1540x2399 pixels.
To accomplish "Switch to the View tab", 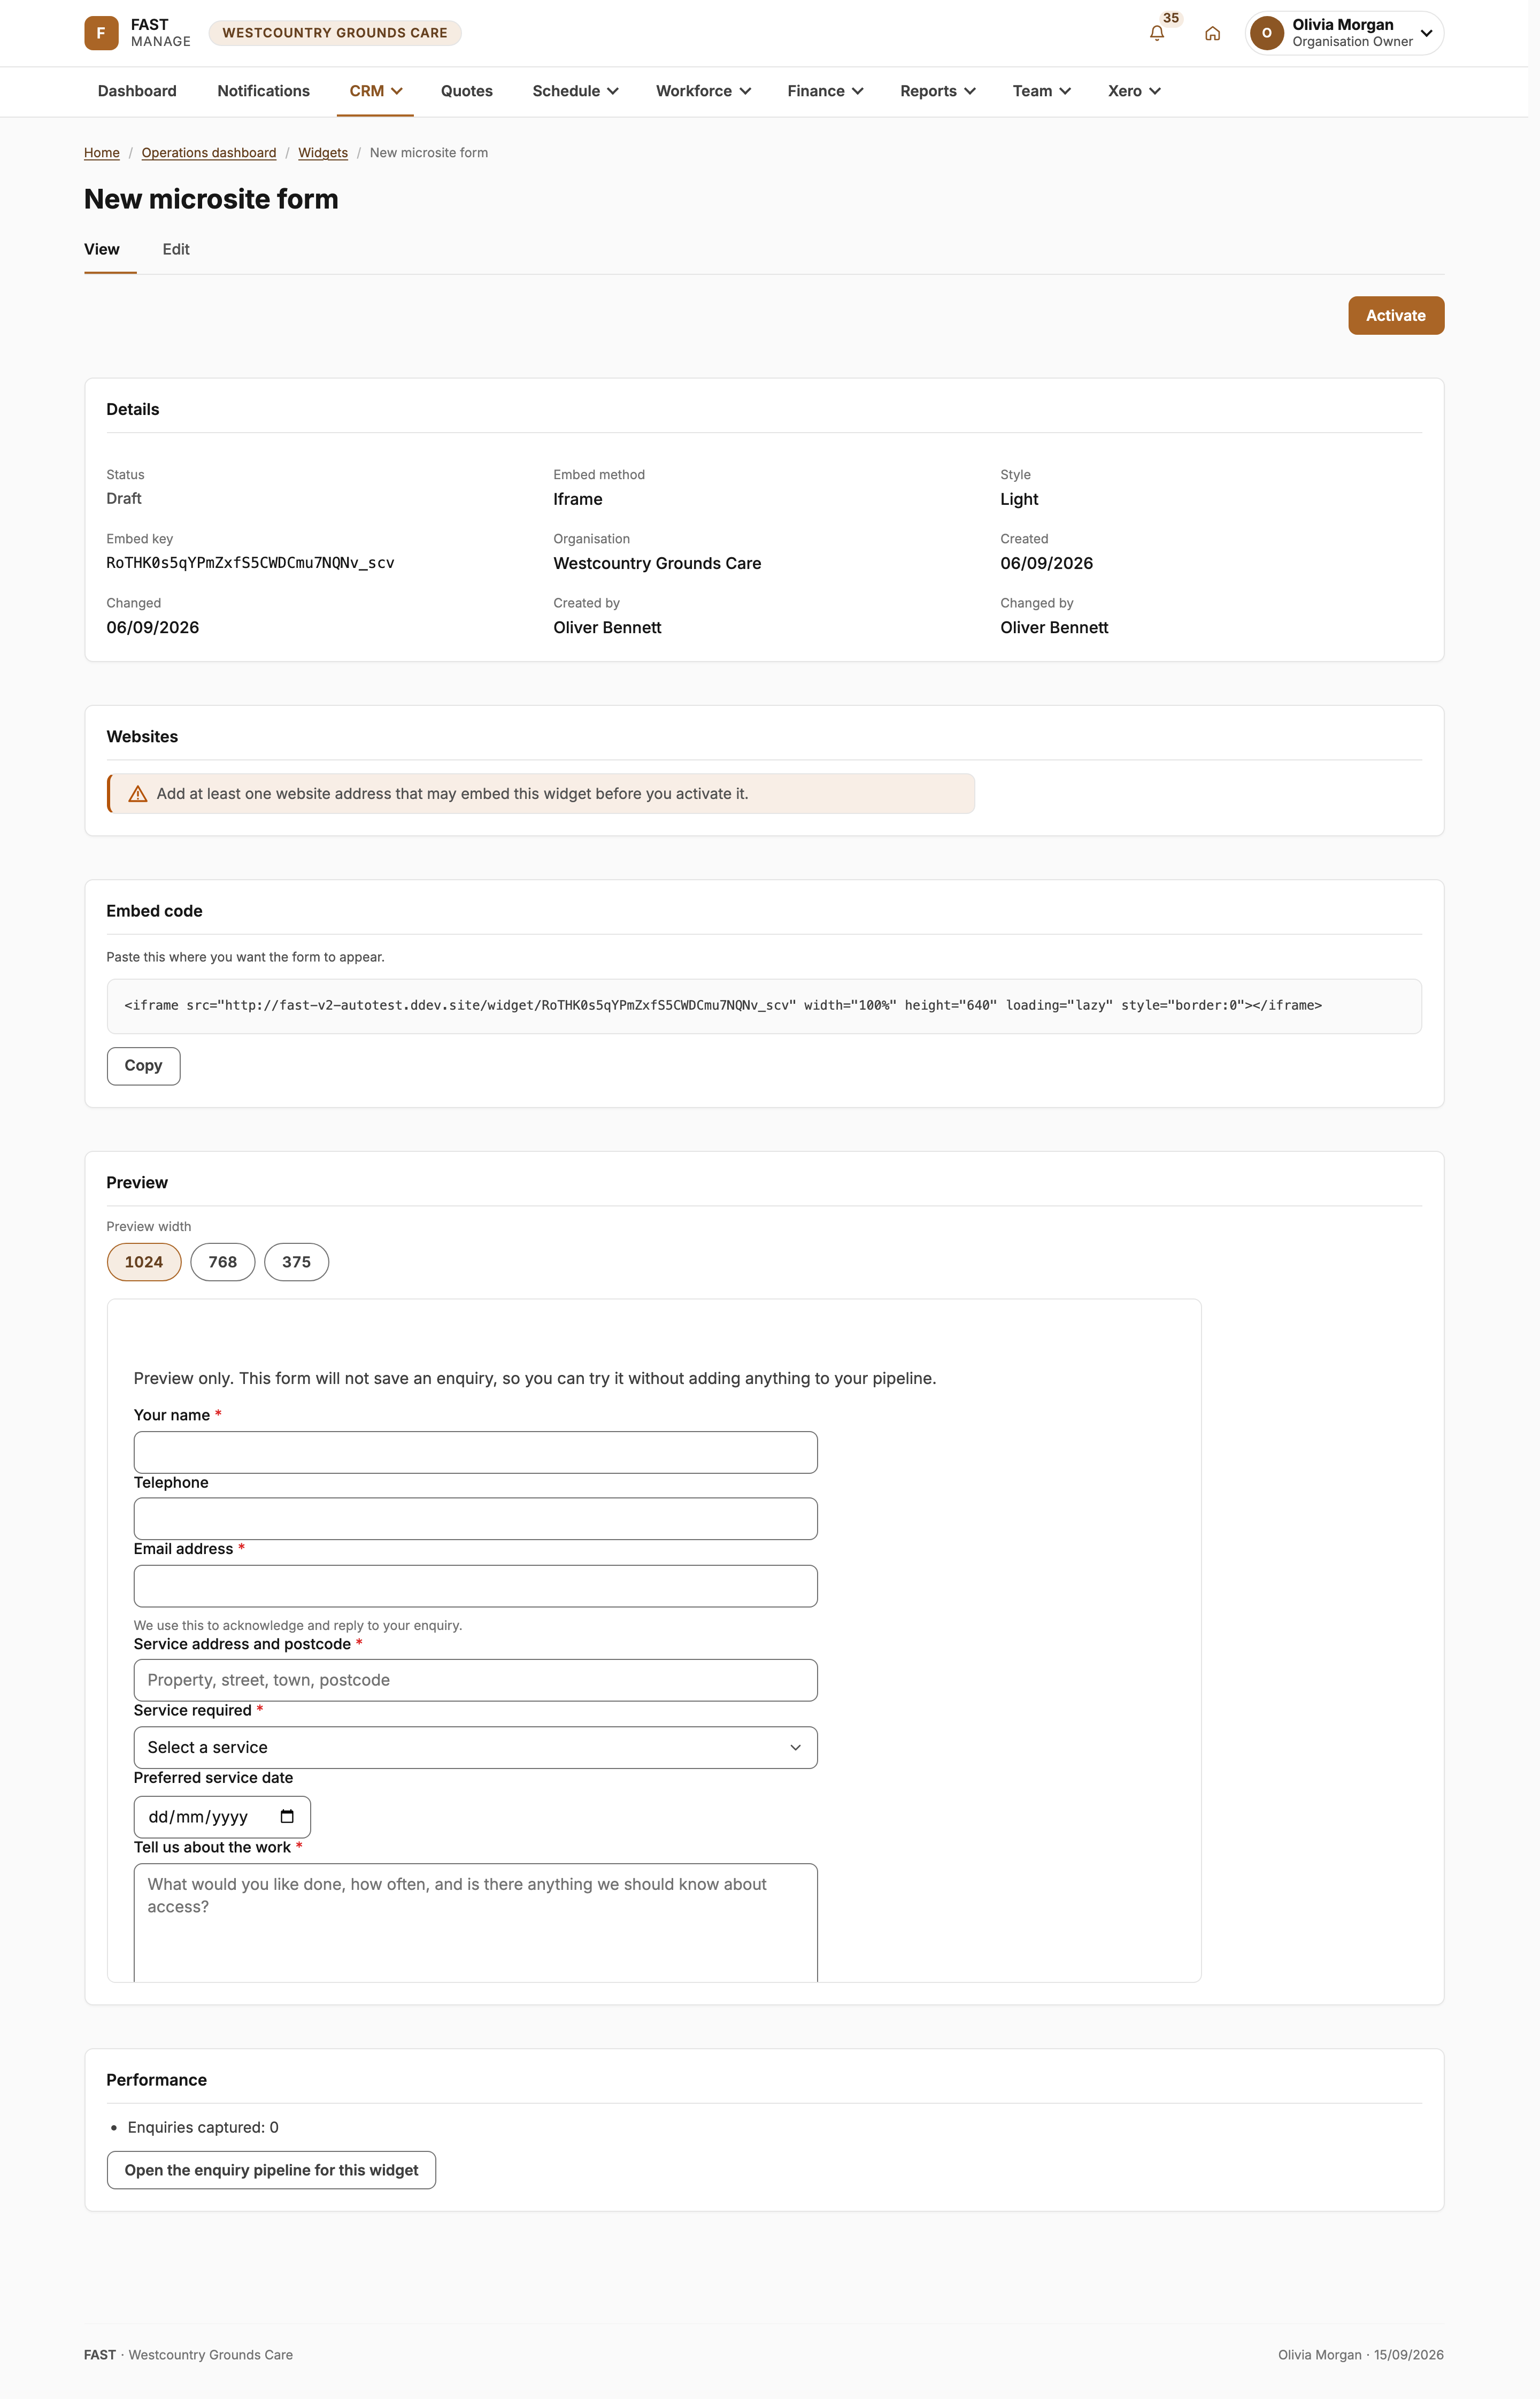I will pyautogui.click(x=102, y=249).
